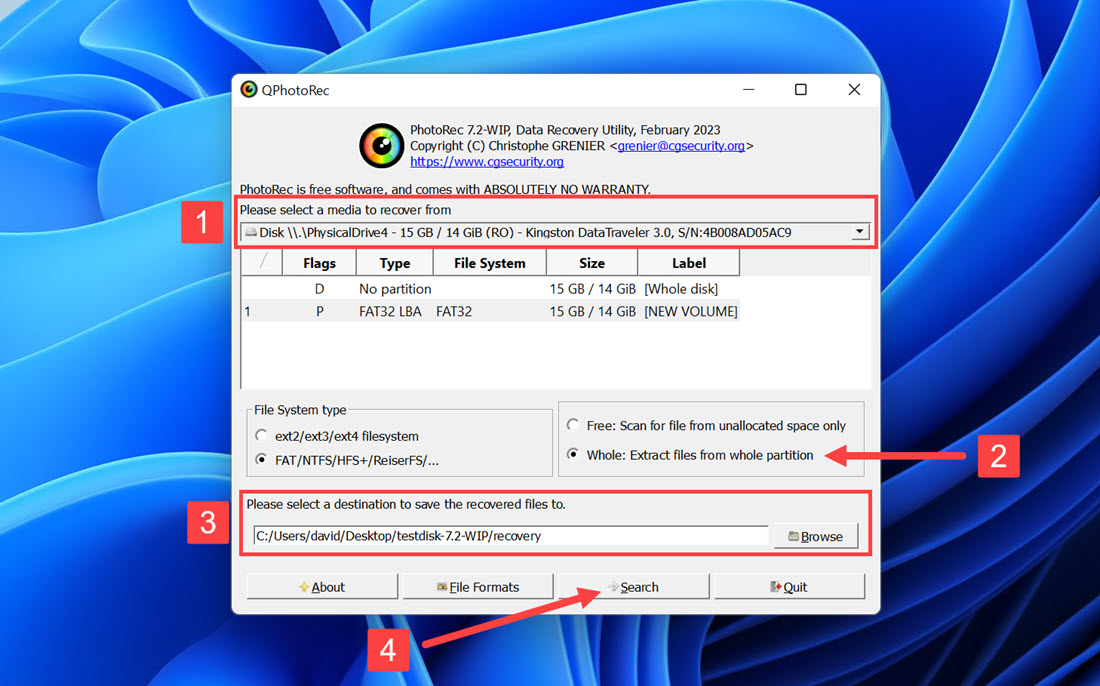The image size is (1100, 686).
Task: Close the QPhotoRec window
Action: coord(854,90)
